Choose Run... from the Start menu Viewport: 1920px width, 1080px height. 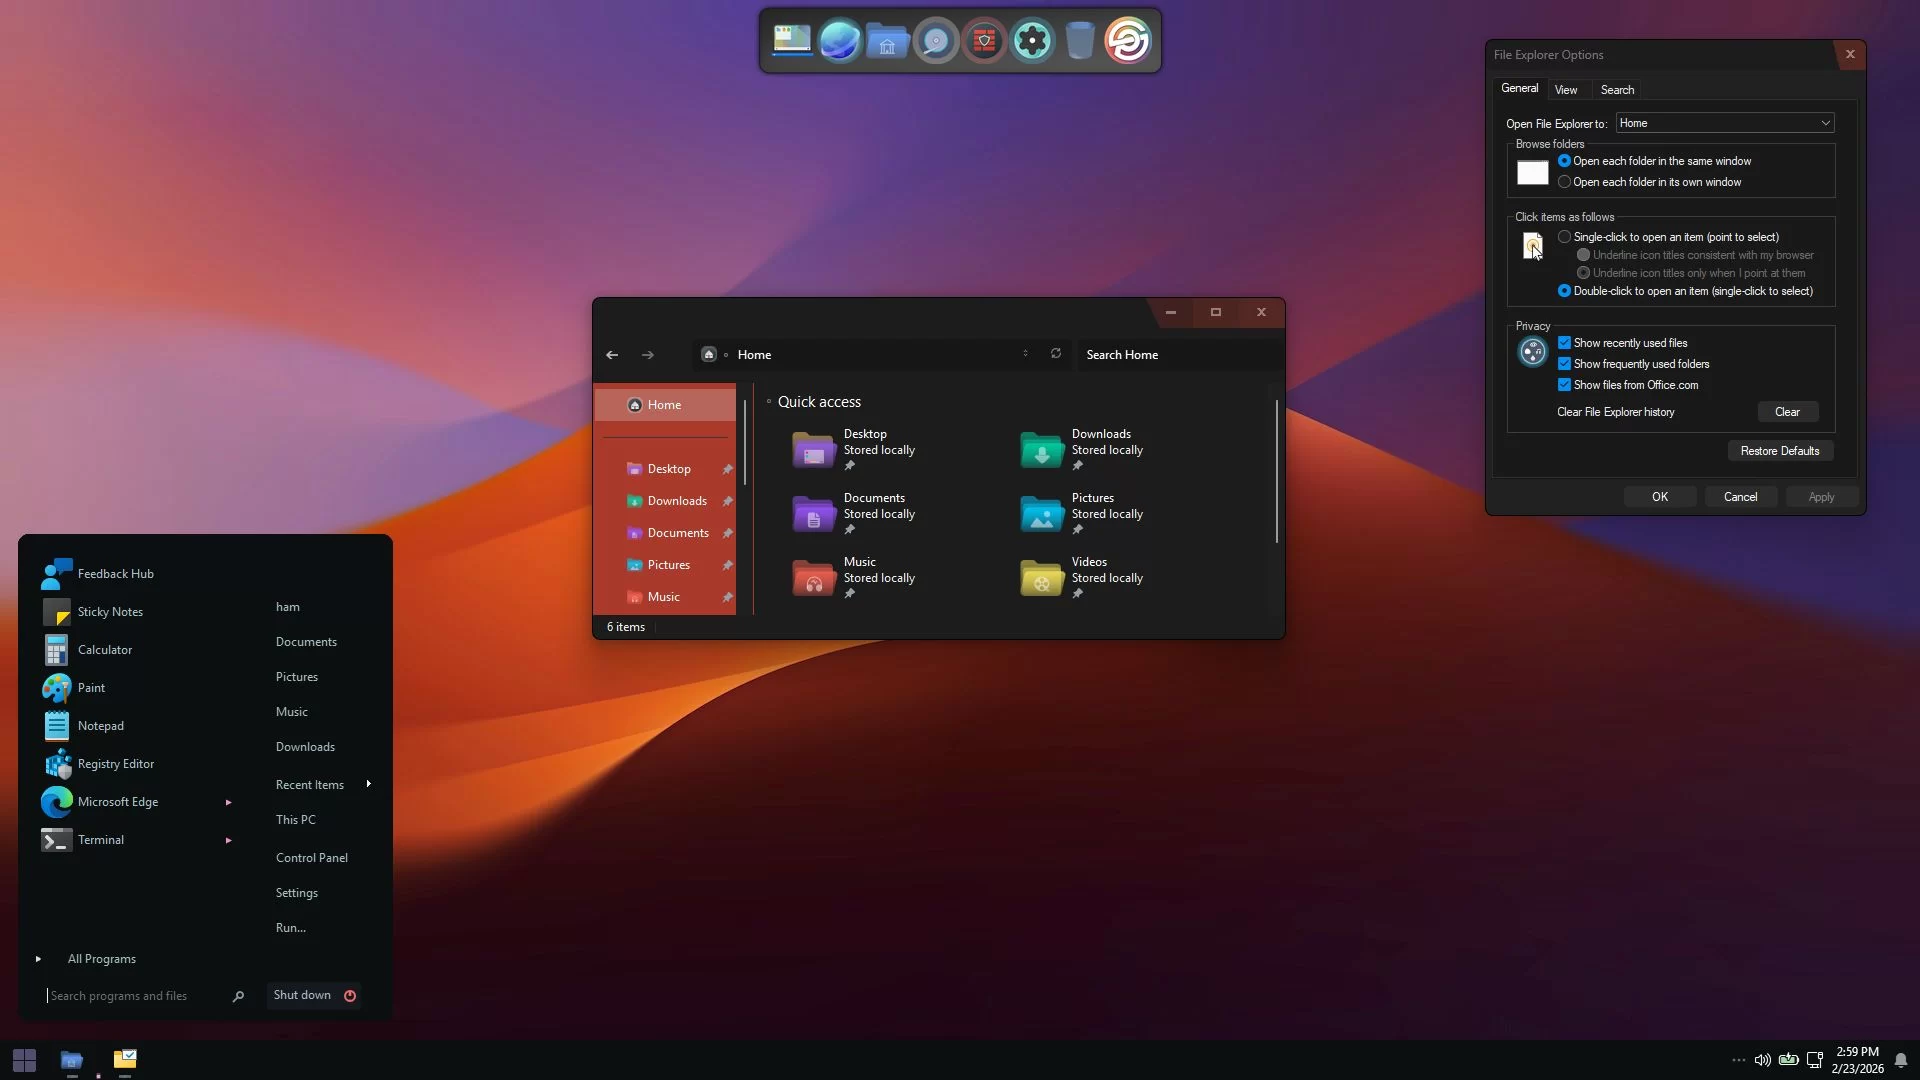point(291,928)
